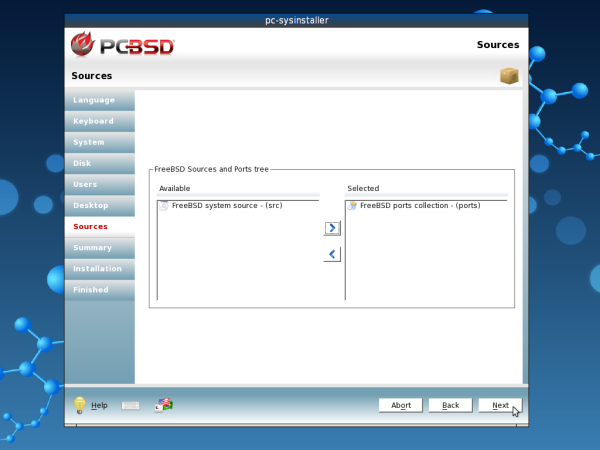Click the pc-sysinstaller title bar
Image resolution: width=600 pixels, height=450 pixels.
pyautogui.click(x=297, y=20)
